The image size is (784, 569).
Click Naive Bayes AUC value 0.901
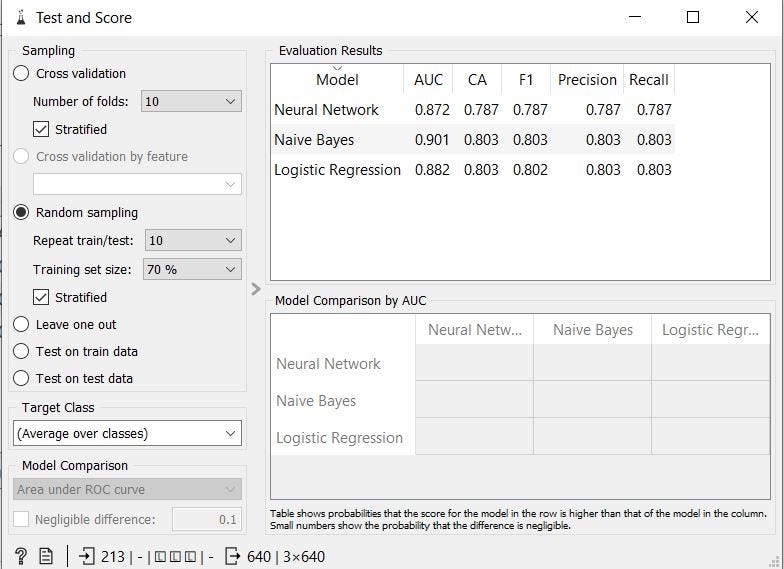tap(432, 140)
